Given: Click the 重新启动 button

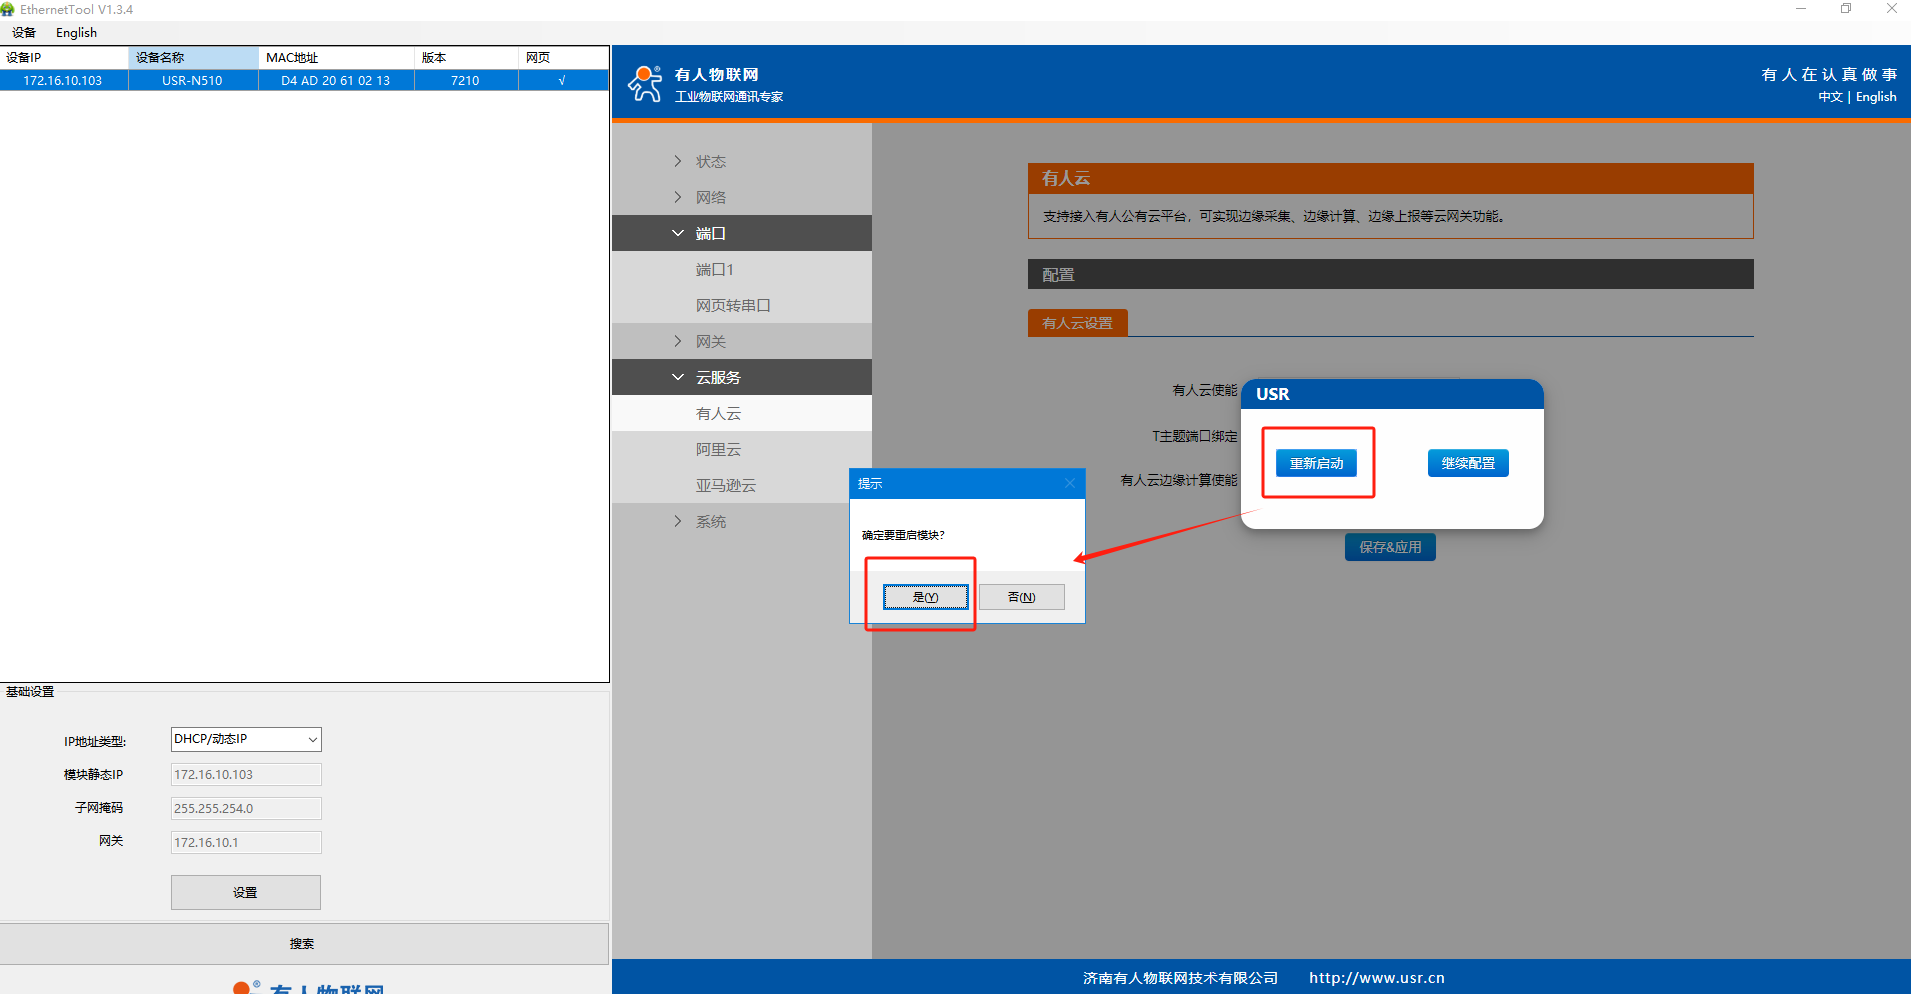Looking at the screenshot, I should coord(1316,463).
